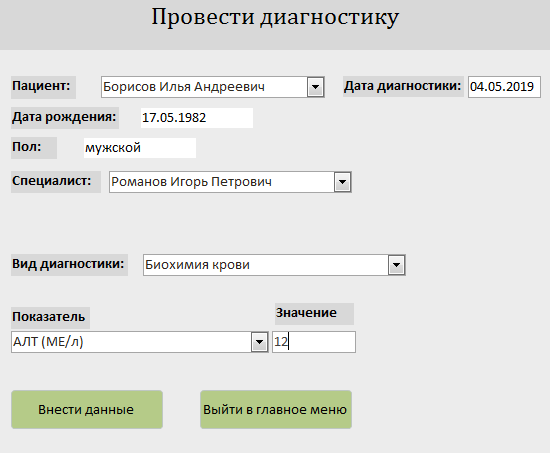Expand the Специалист dropdown arrow
This screenshot has height=453, width=550.
point(342,182)
